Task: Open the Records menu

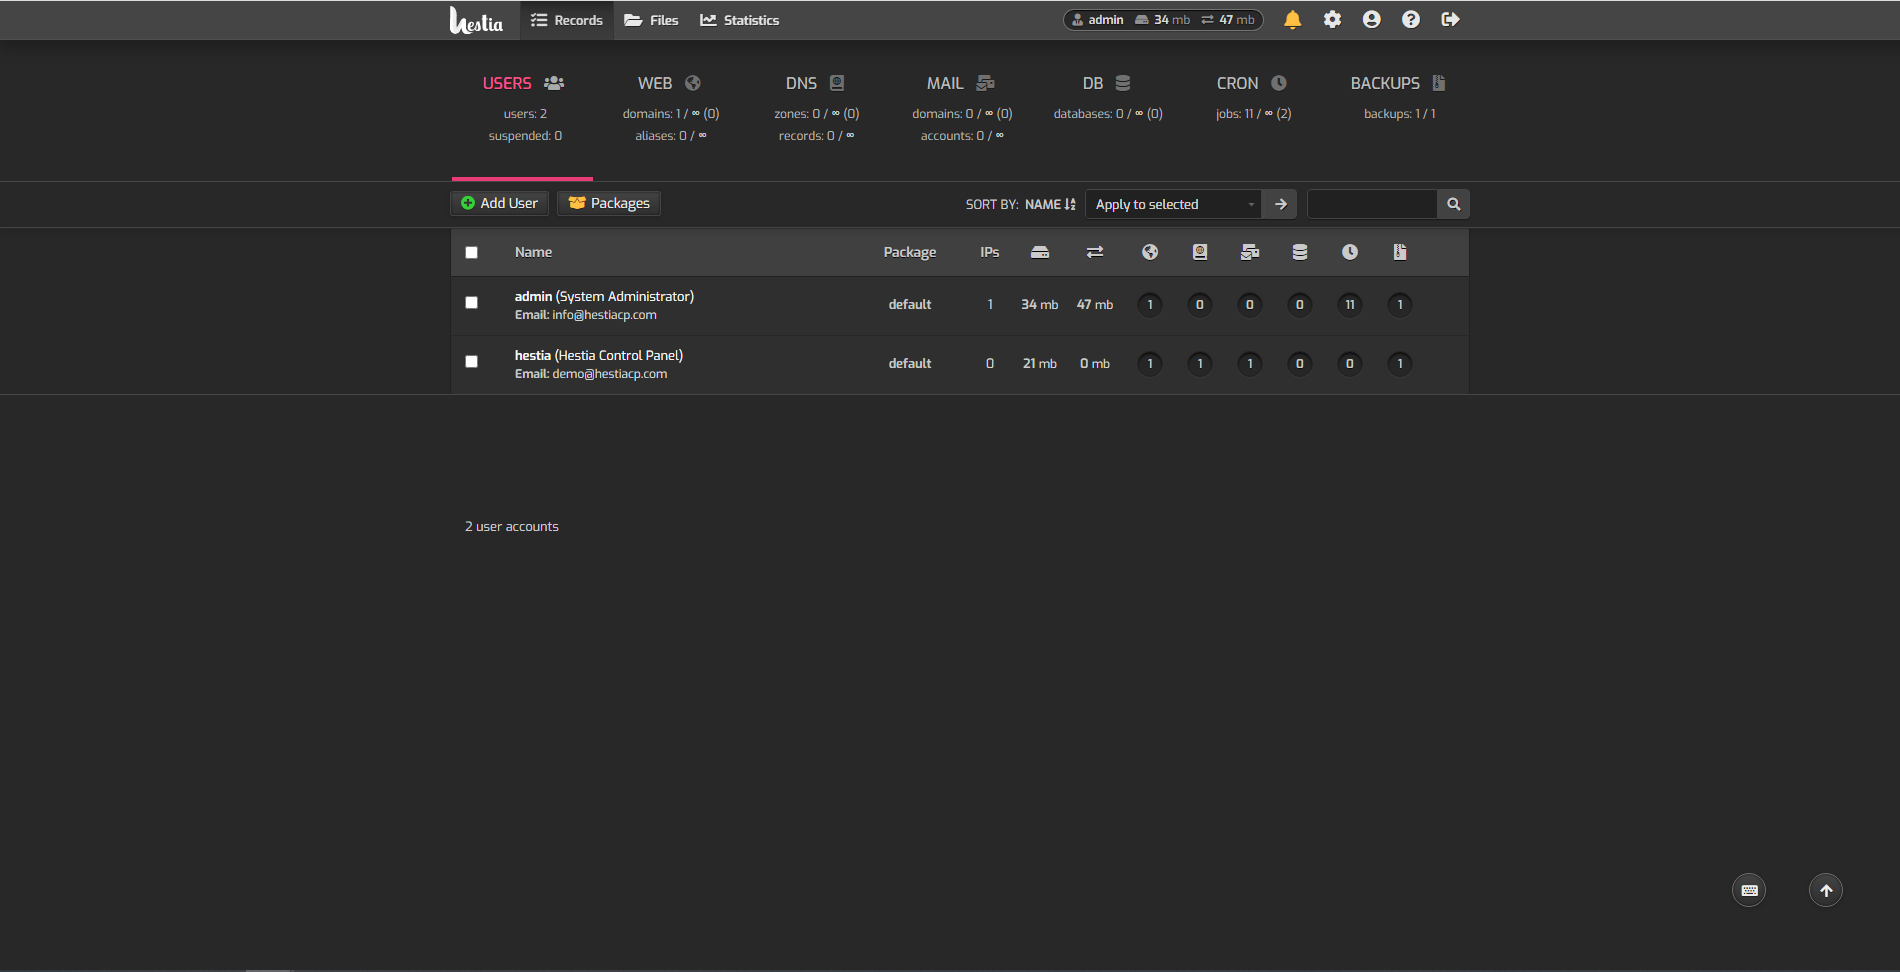Action: point(566,20)
